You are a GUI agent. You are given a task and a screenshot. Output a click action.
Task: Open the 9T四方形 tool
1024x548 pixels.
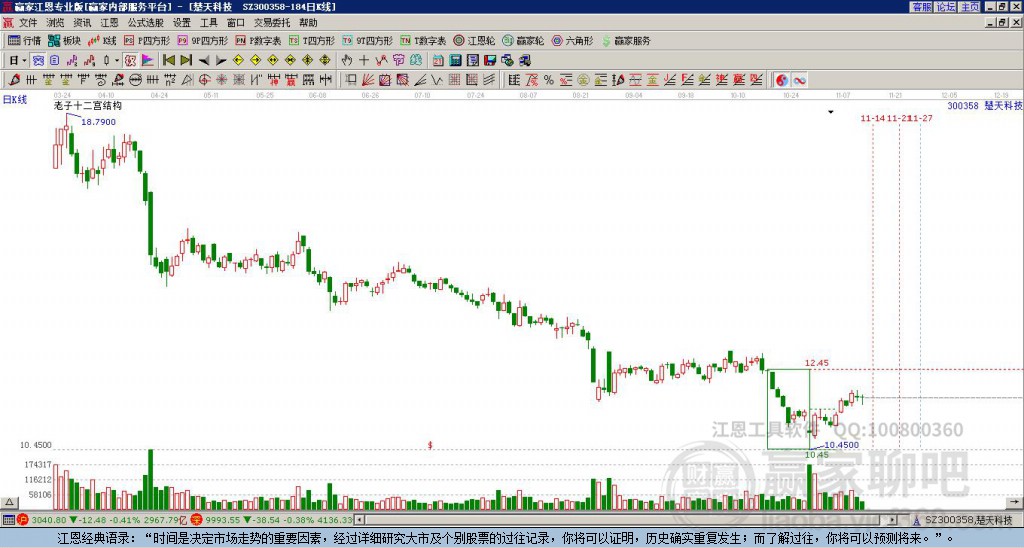point(367,40)
